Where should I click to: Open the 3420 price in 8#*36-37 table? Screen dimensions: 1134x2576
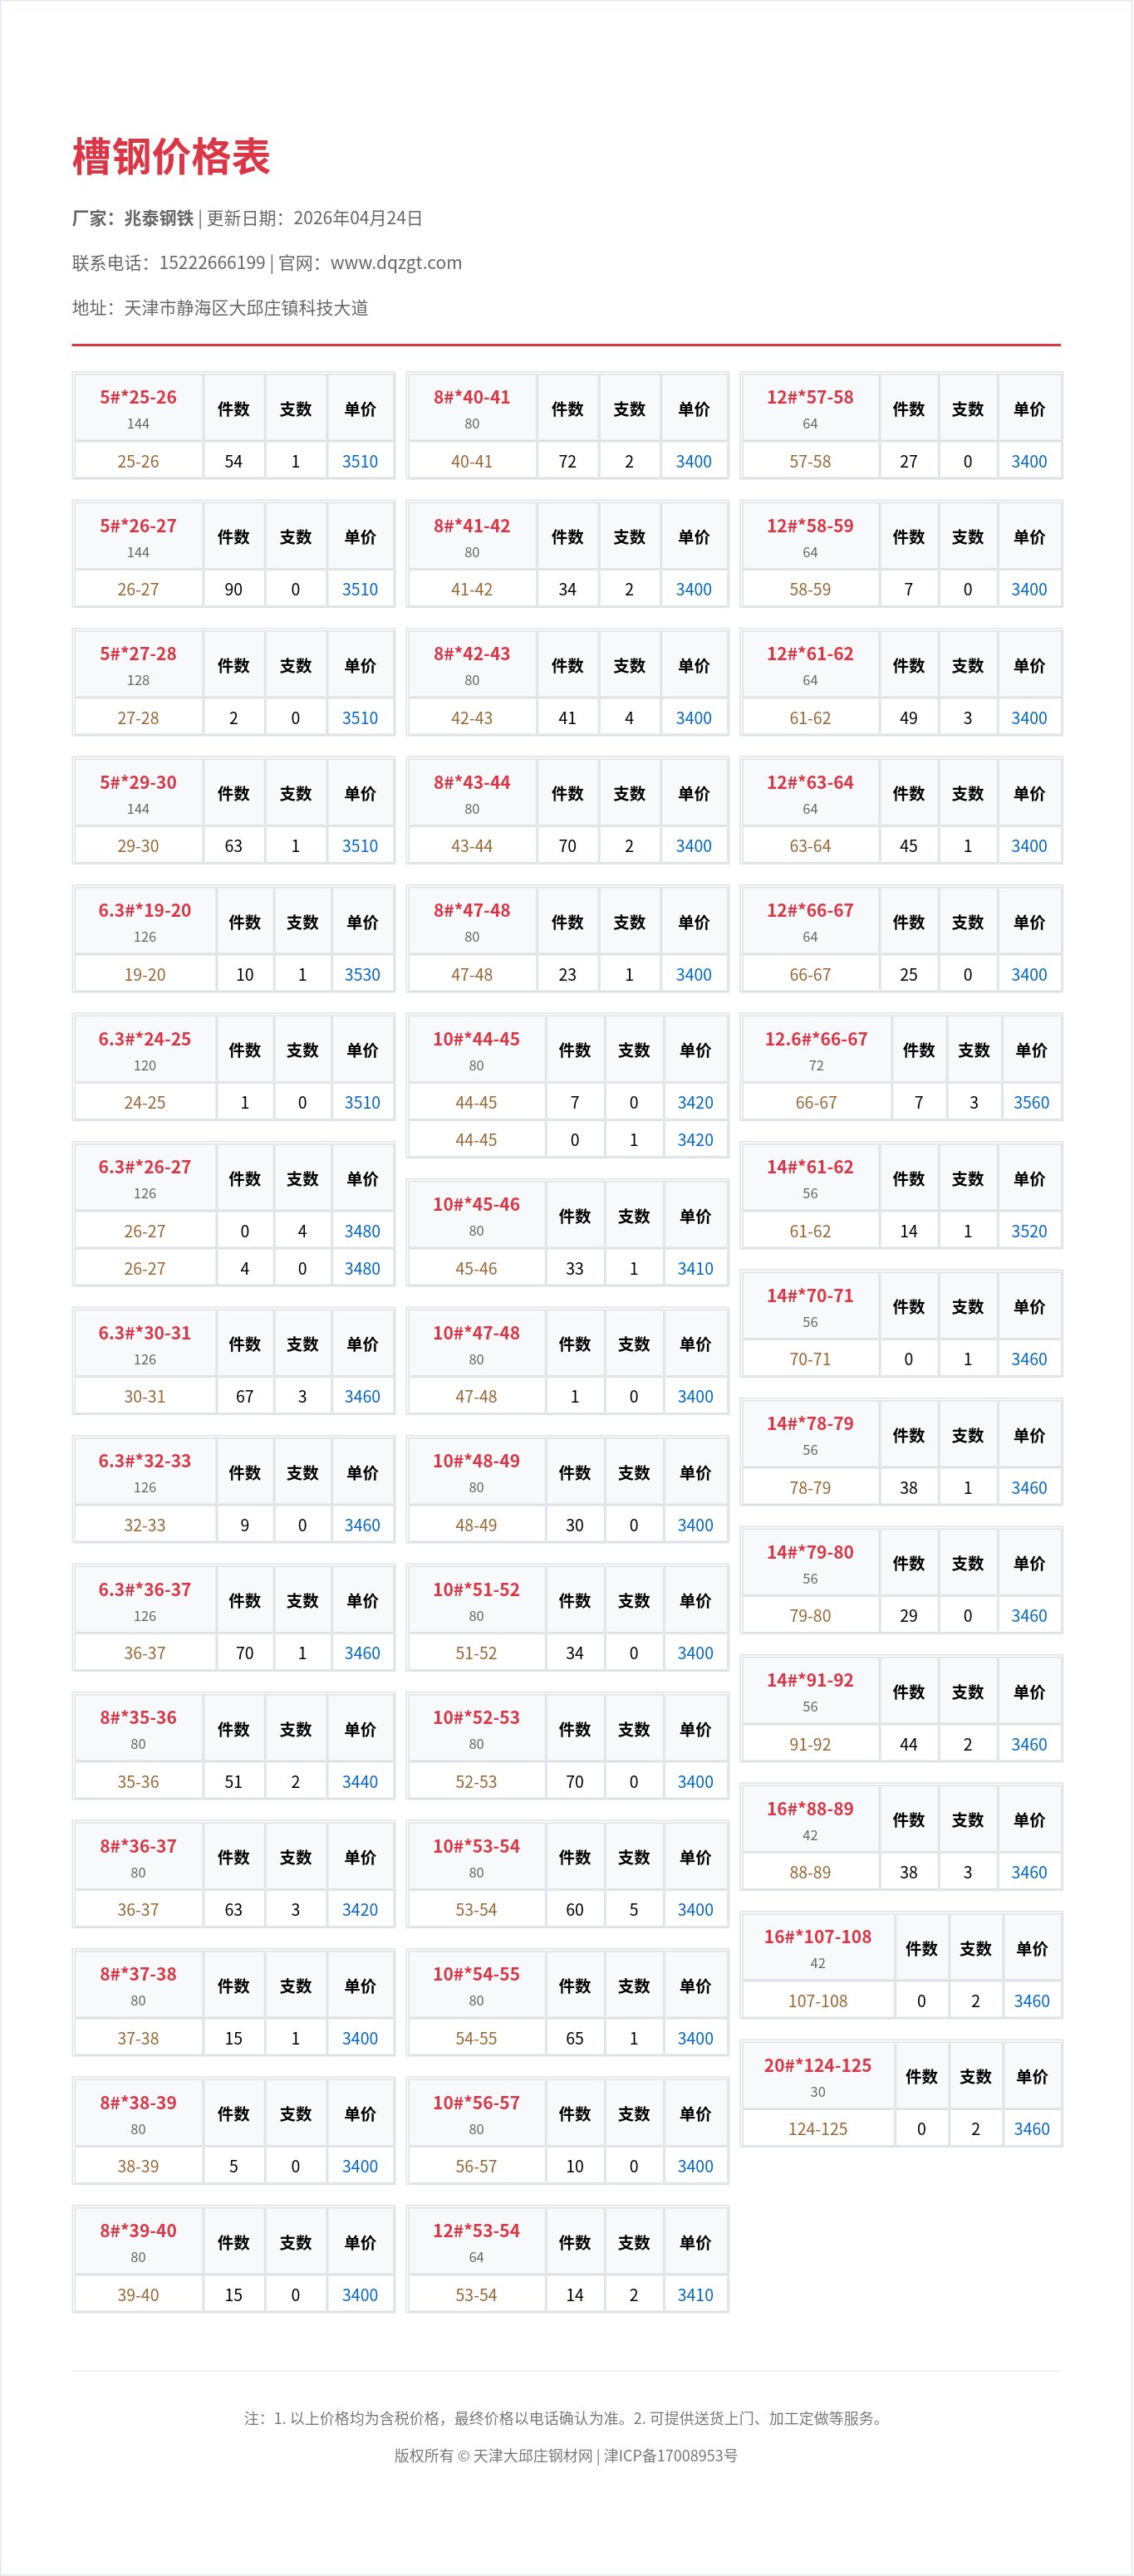point(360,1910)
